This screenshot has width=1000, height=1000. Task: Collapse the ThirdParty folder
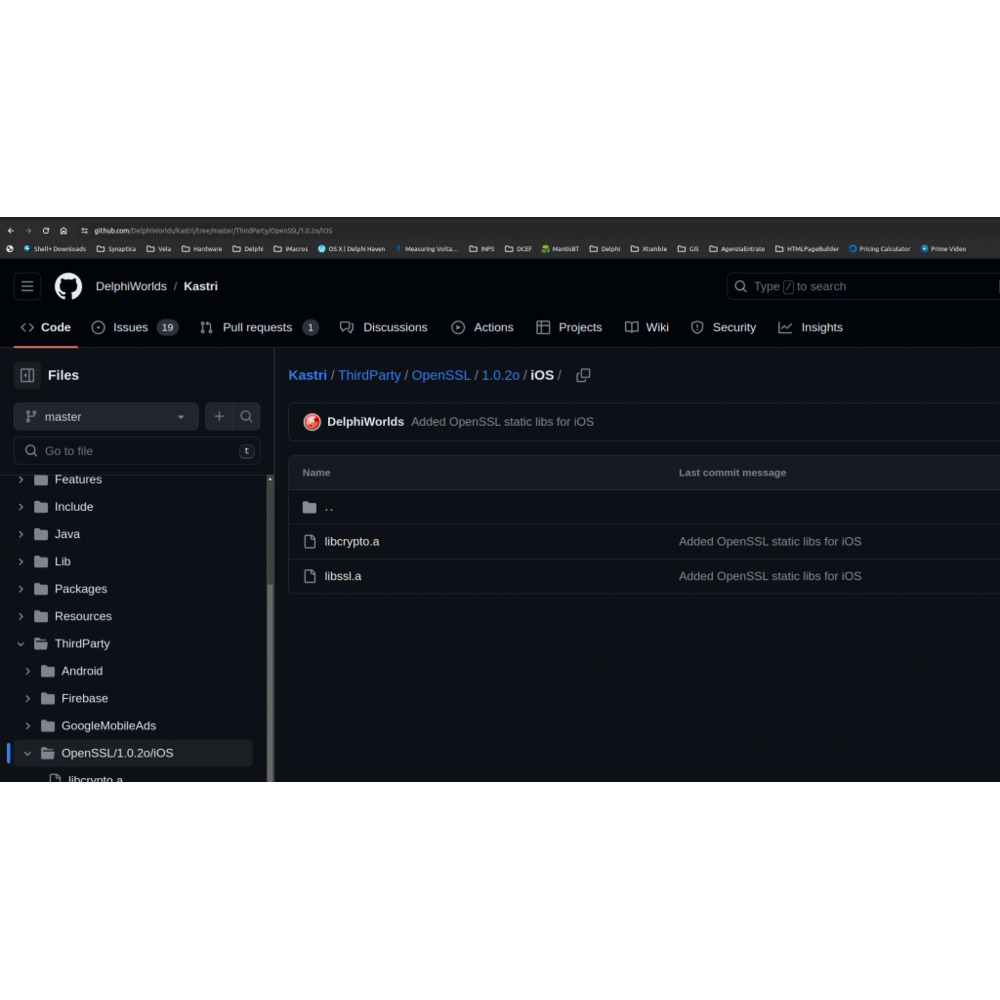tap(21, 644)
